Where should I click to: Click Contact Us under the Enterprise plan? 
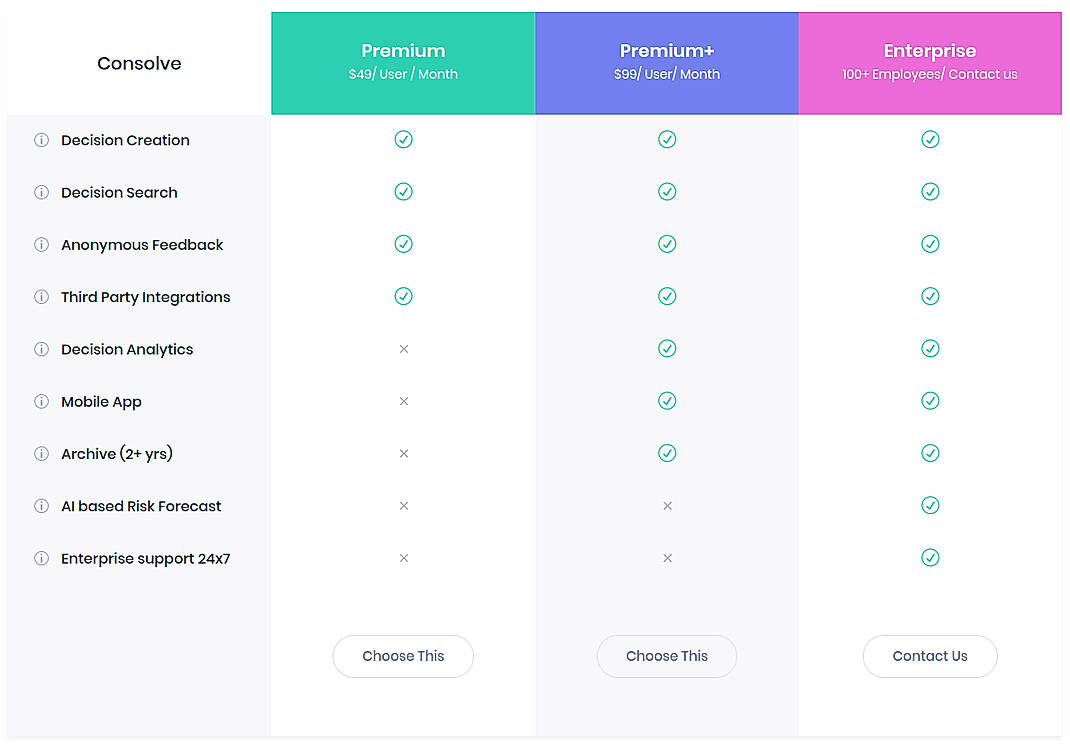930,656
